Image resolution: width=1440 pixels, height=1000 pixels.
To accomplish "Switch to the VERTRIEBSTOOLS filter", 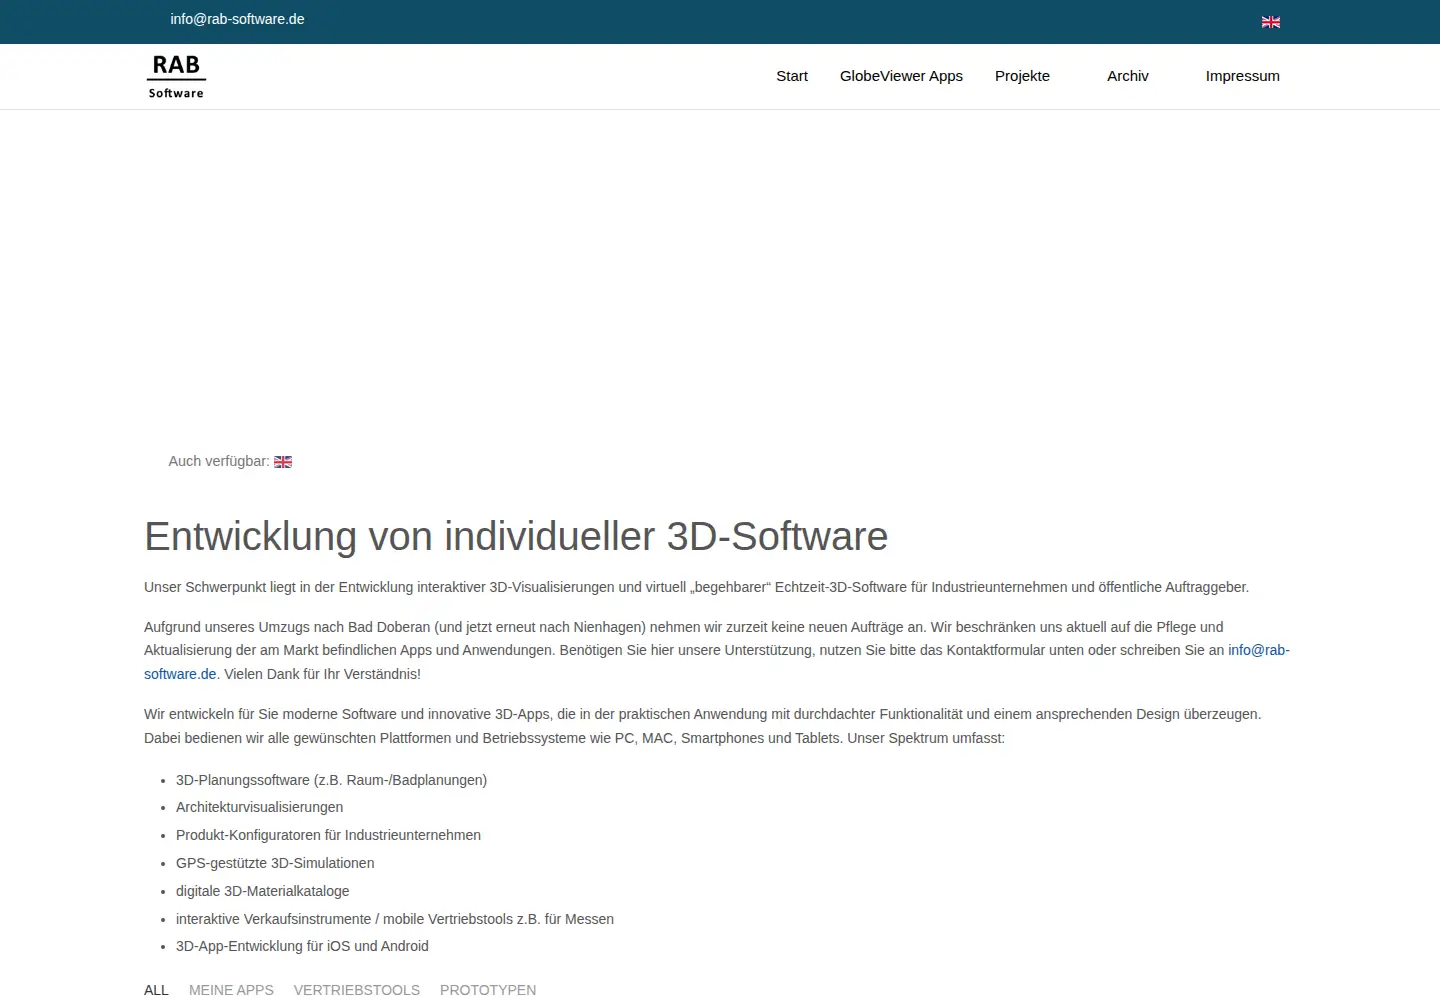I will [357, 990].
